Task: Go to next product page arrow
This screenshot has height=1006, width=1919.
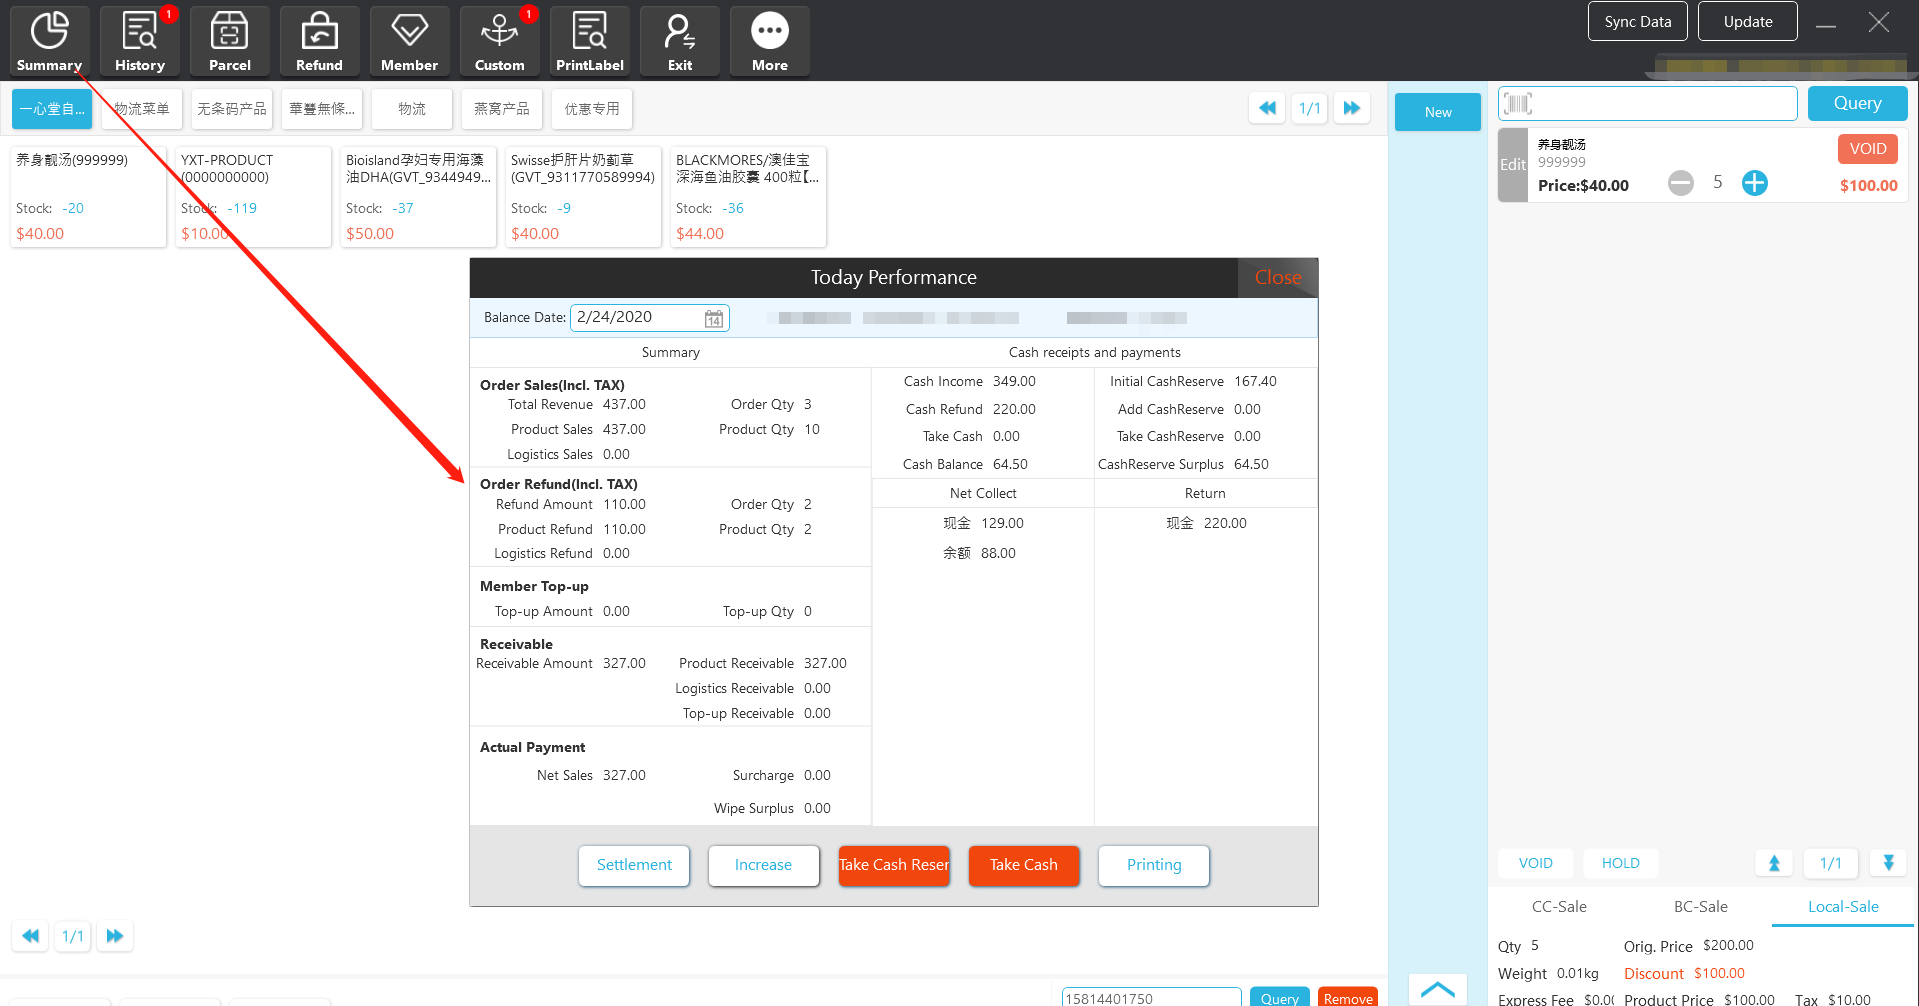Action: click(x=1351, y=108)
